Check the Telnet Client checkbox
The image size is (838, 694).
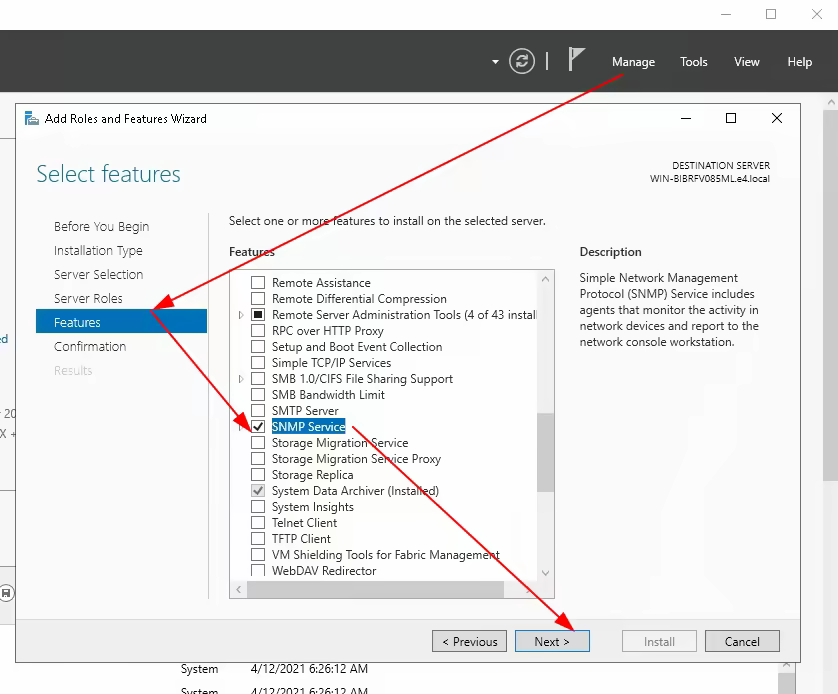[258, 523]
